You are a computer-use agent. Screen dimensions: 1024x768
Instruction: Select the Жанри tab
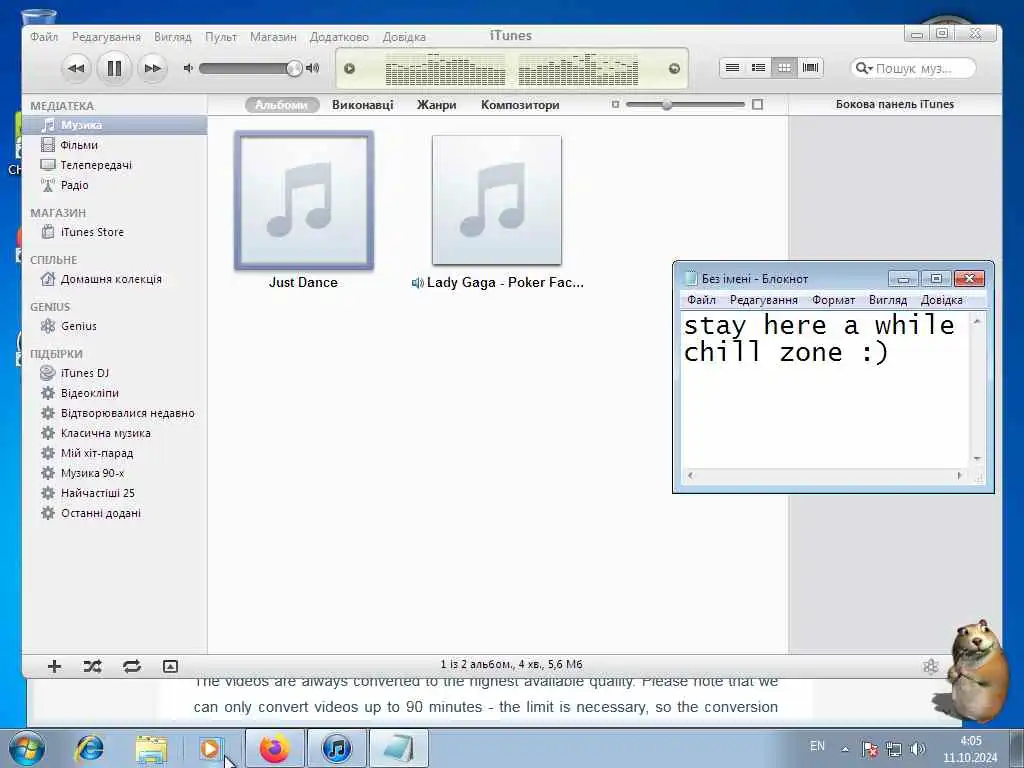(x=436, y=104)
